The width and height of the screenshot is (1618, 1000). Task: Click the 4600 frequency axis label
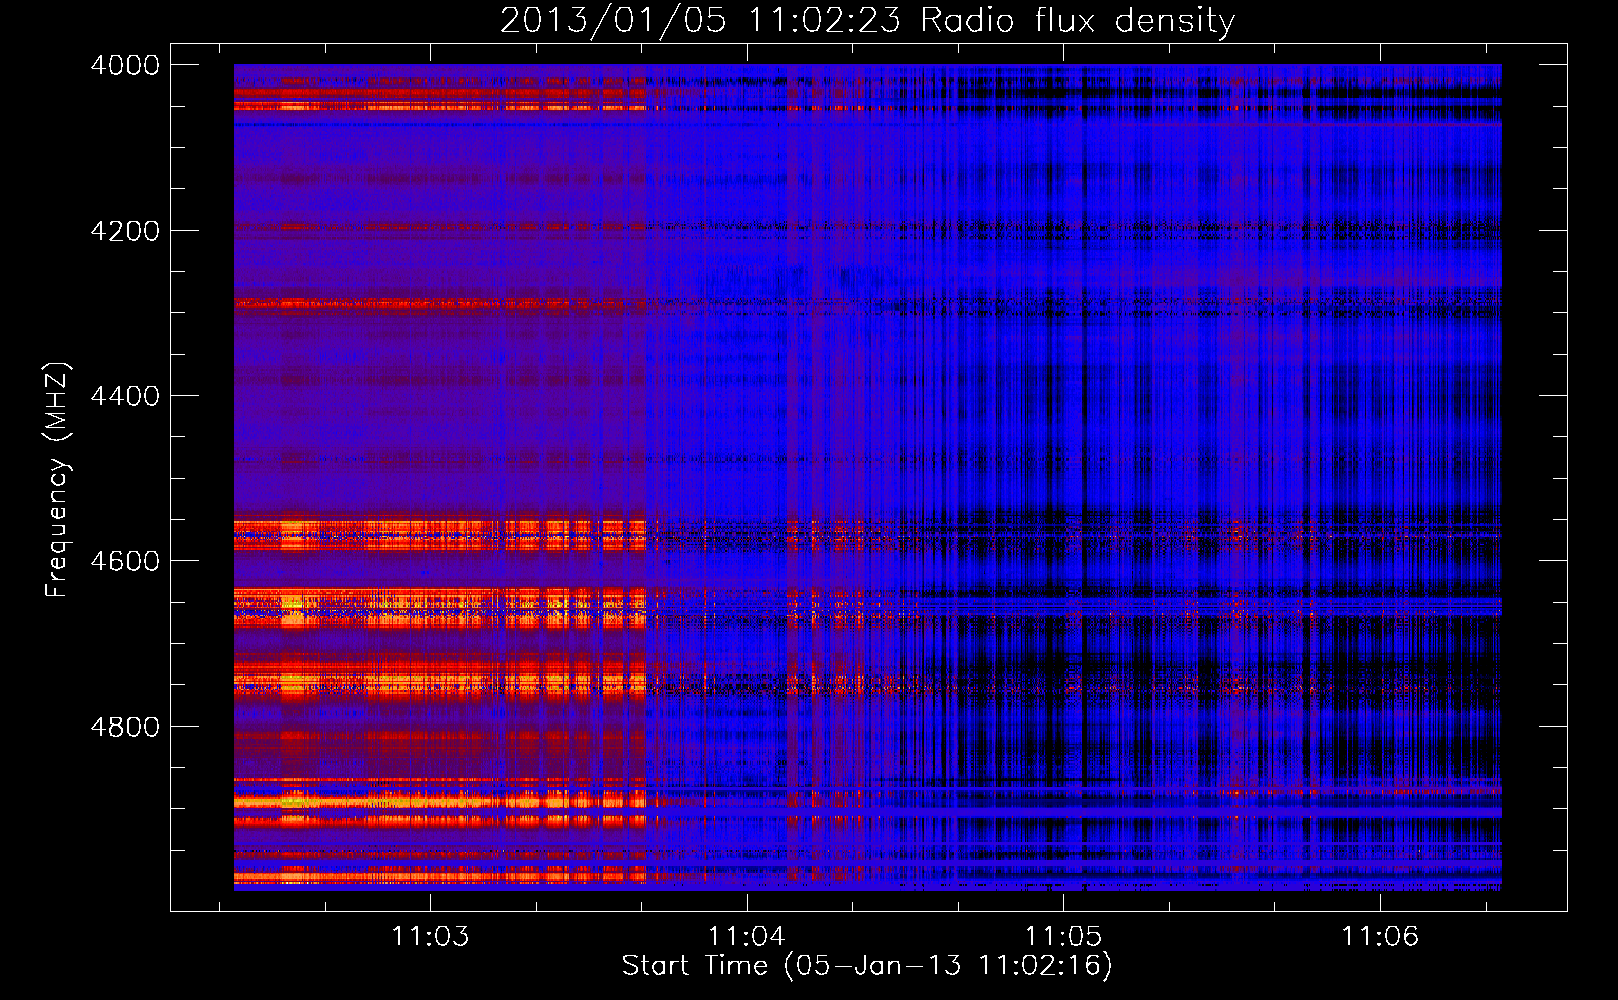(x=125, y=561)
